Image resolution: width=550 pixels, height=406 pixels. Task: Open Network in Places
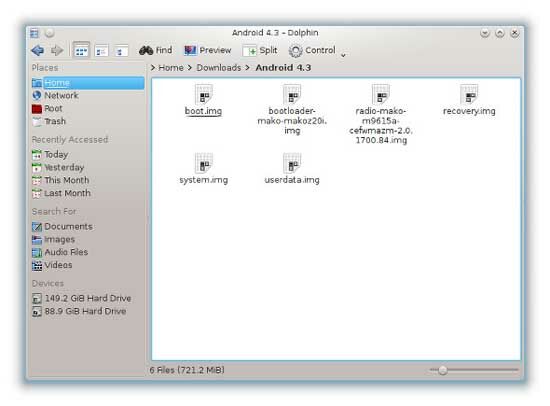point(87,95)
